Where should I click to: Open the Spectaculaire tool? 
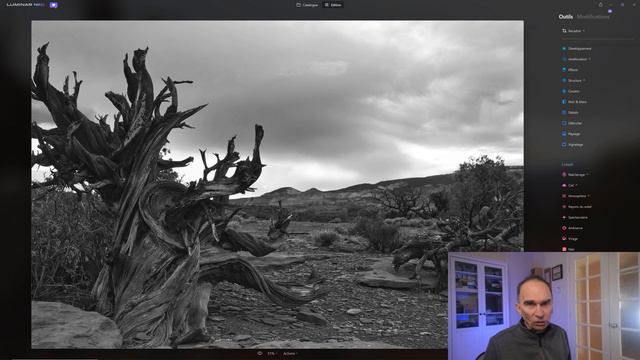click(x=575, y=217)
